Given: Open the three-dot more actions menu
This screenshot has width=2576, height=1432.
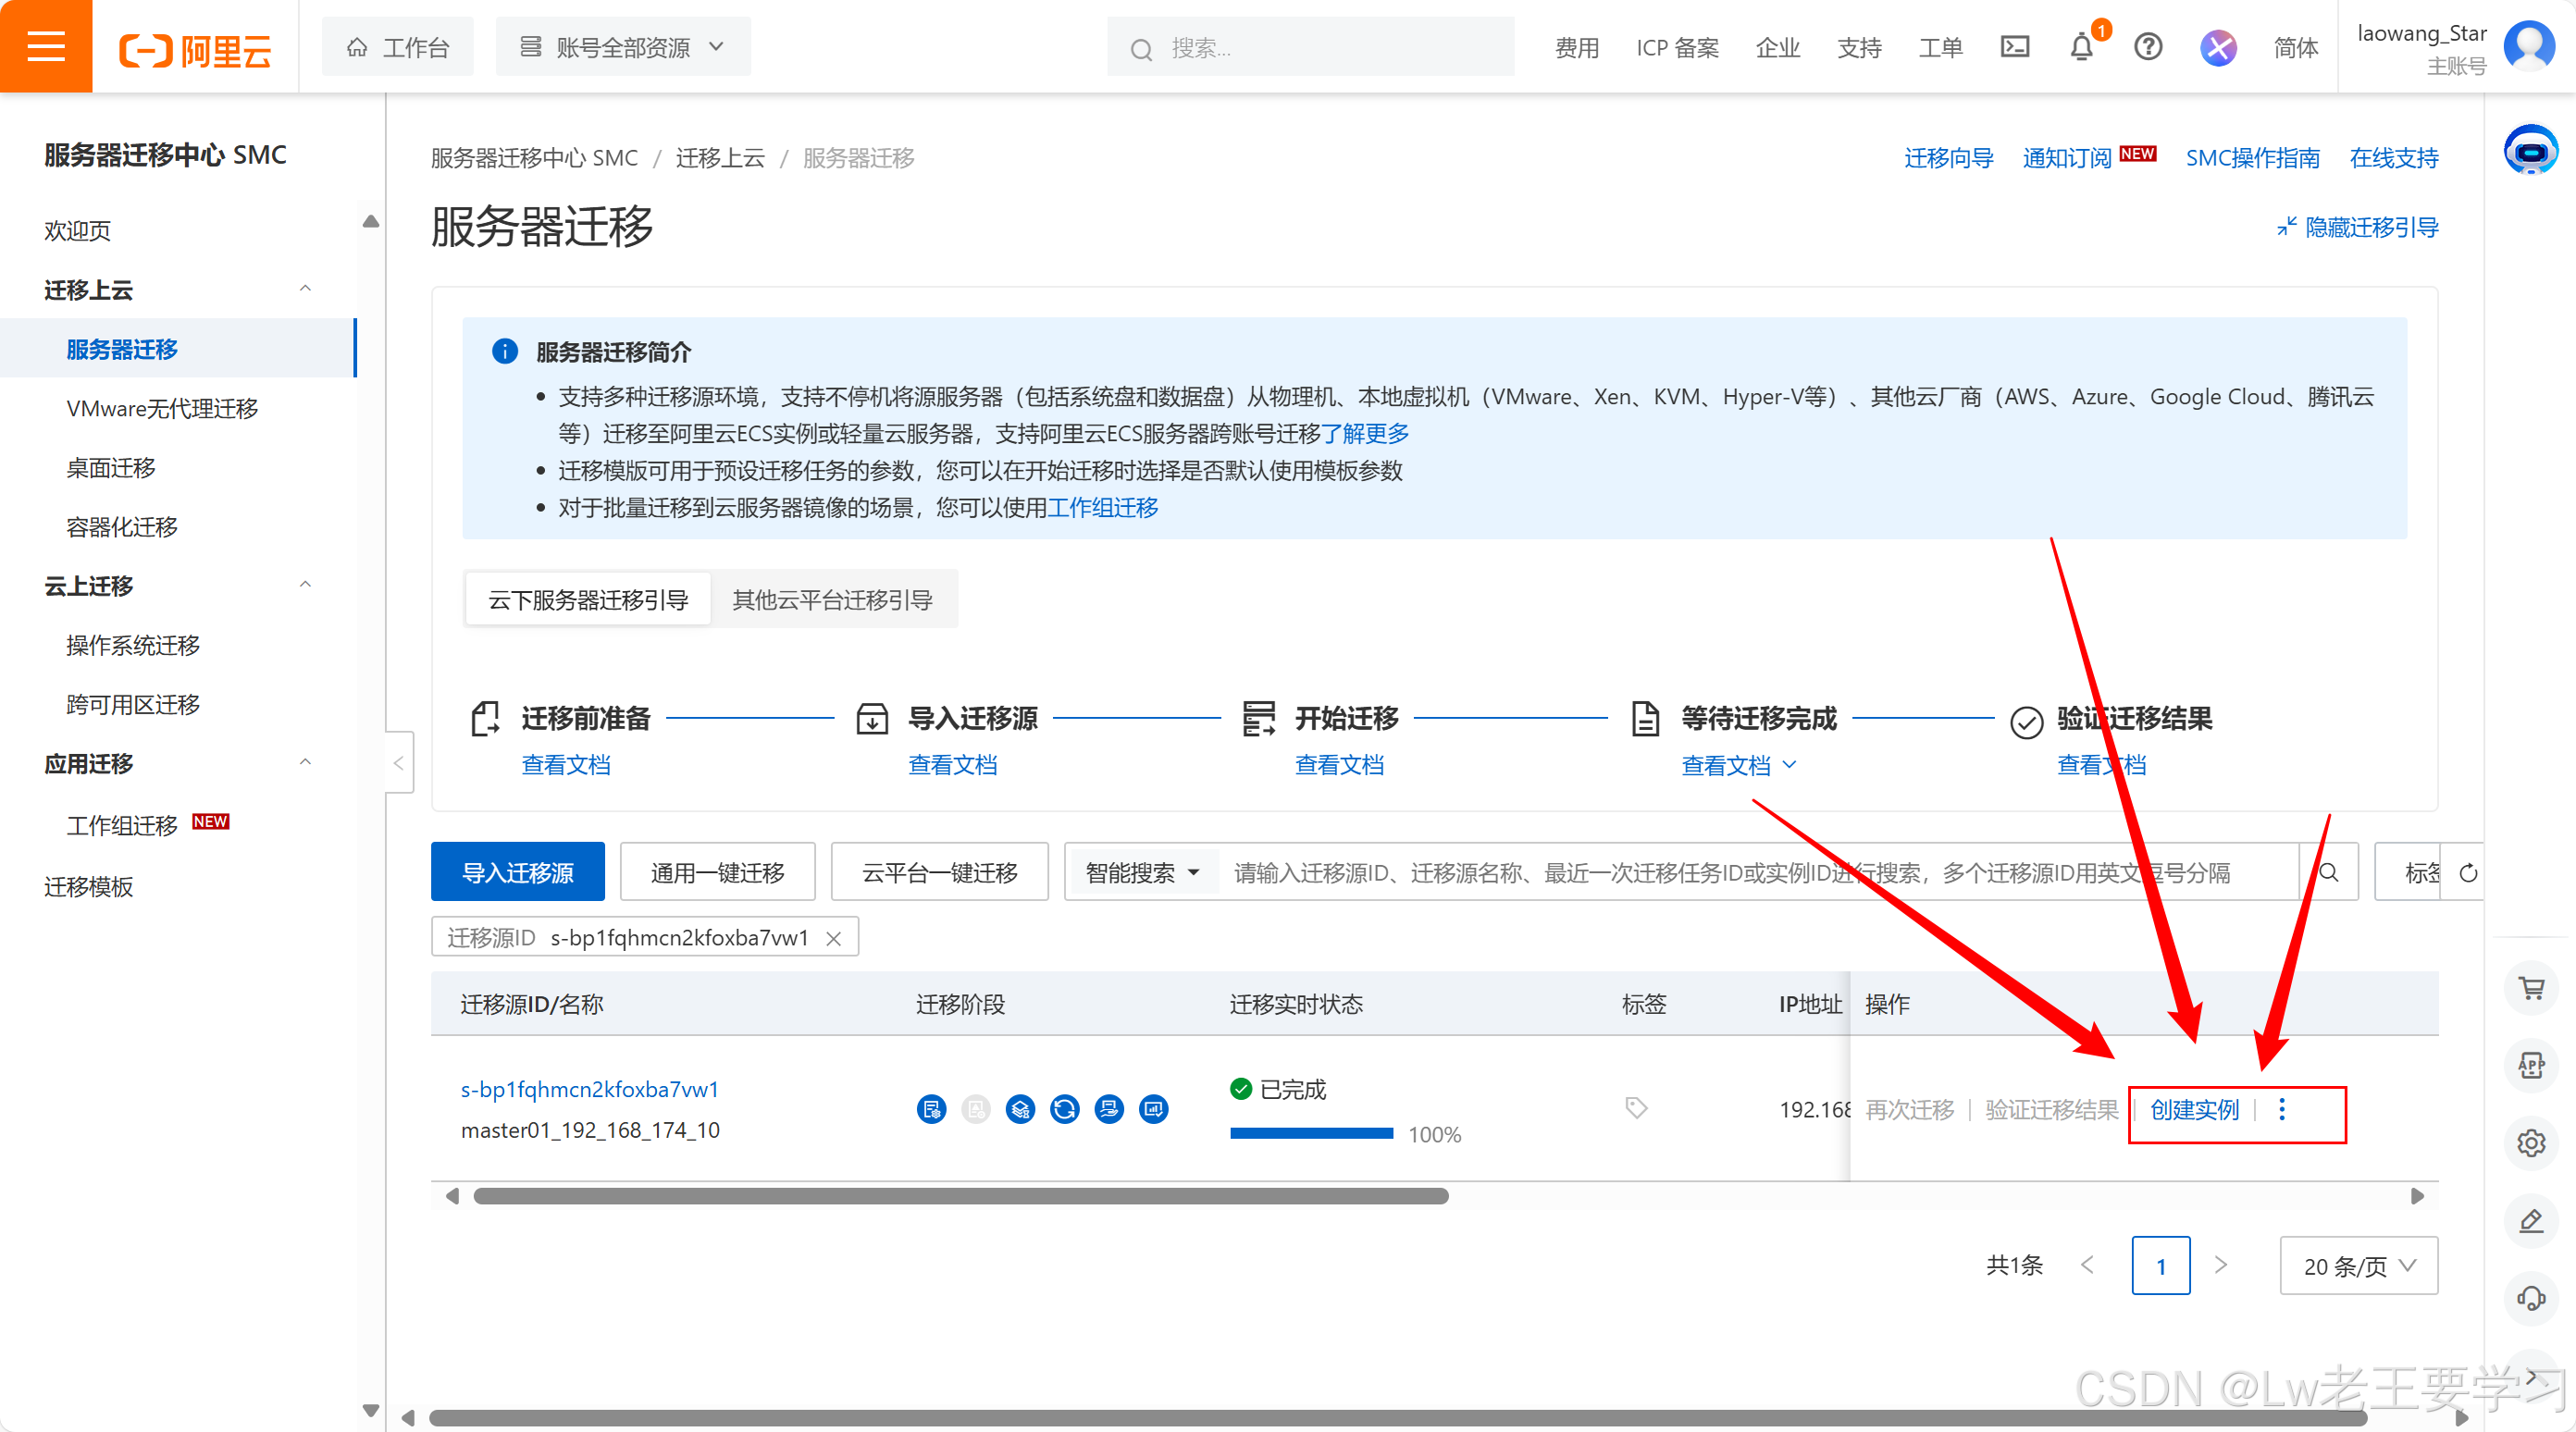Looking at the screenshot, I should point(2282,1109).
